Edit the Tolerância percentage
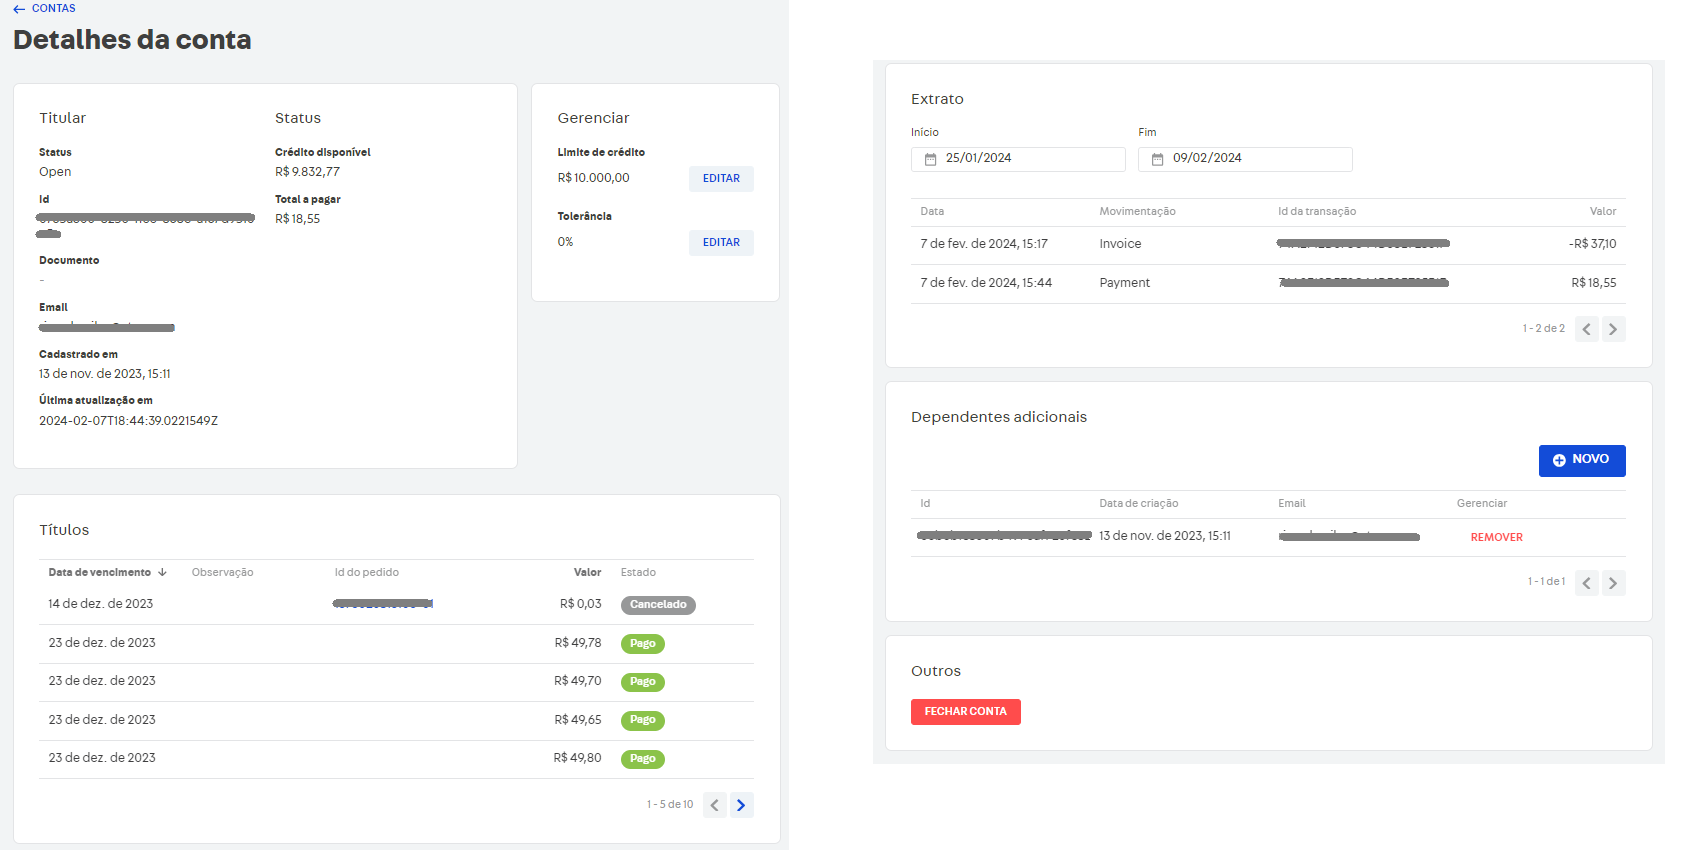The width and height of the screenshot is (1687, 850). tap(721, 243)
